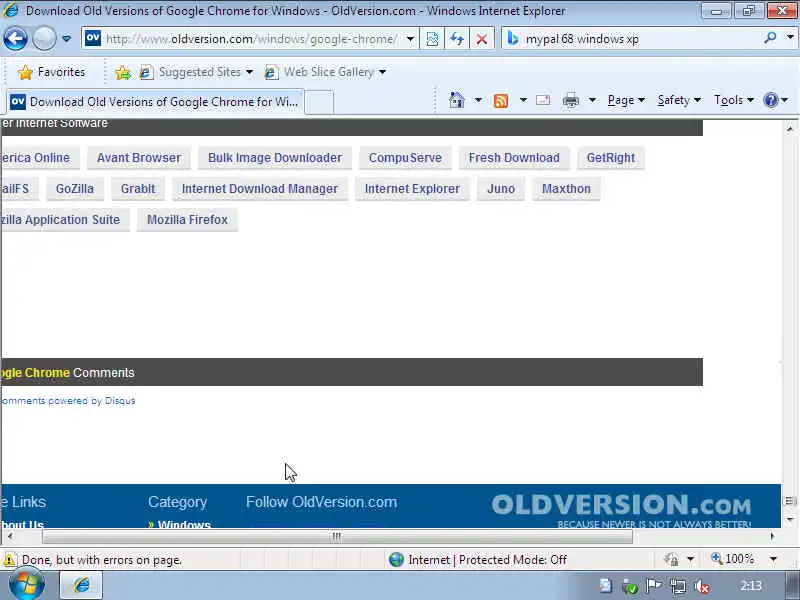Open Maxthon link
800x600 pixels.
point(566,189)
